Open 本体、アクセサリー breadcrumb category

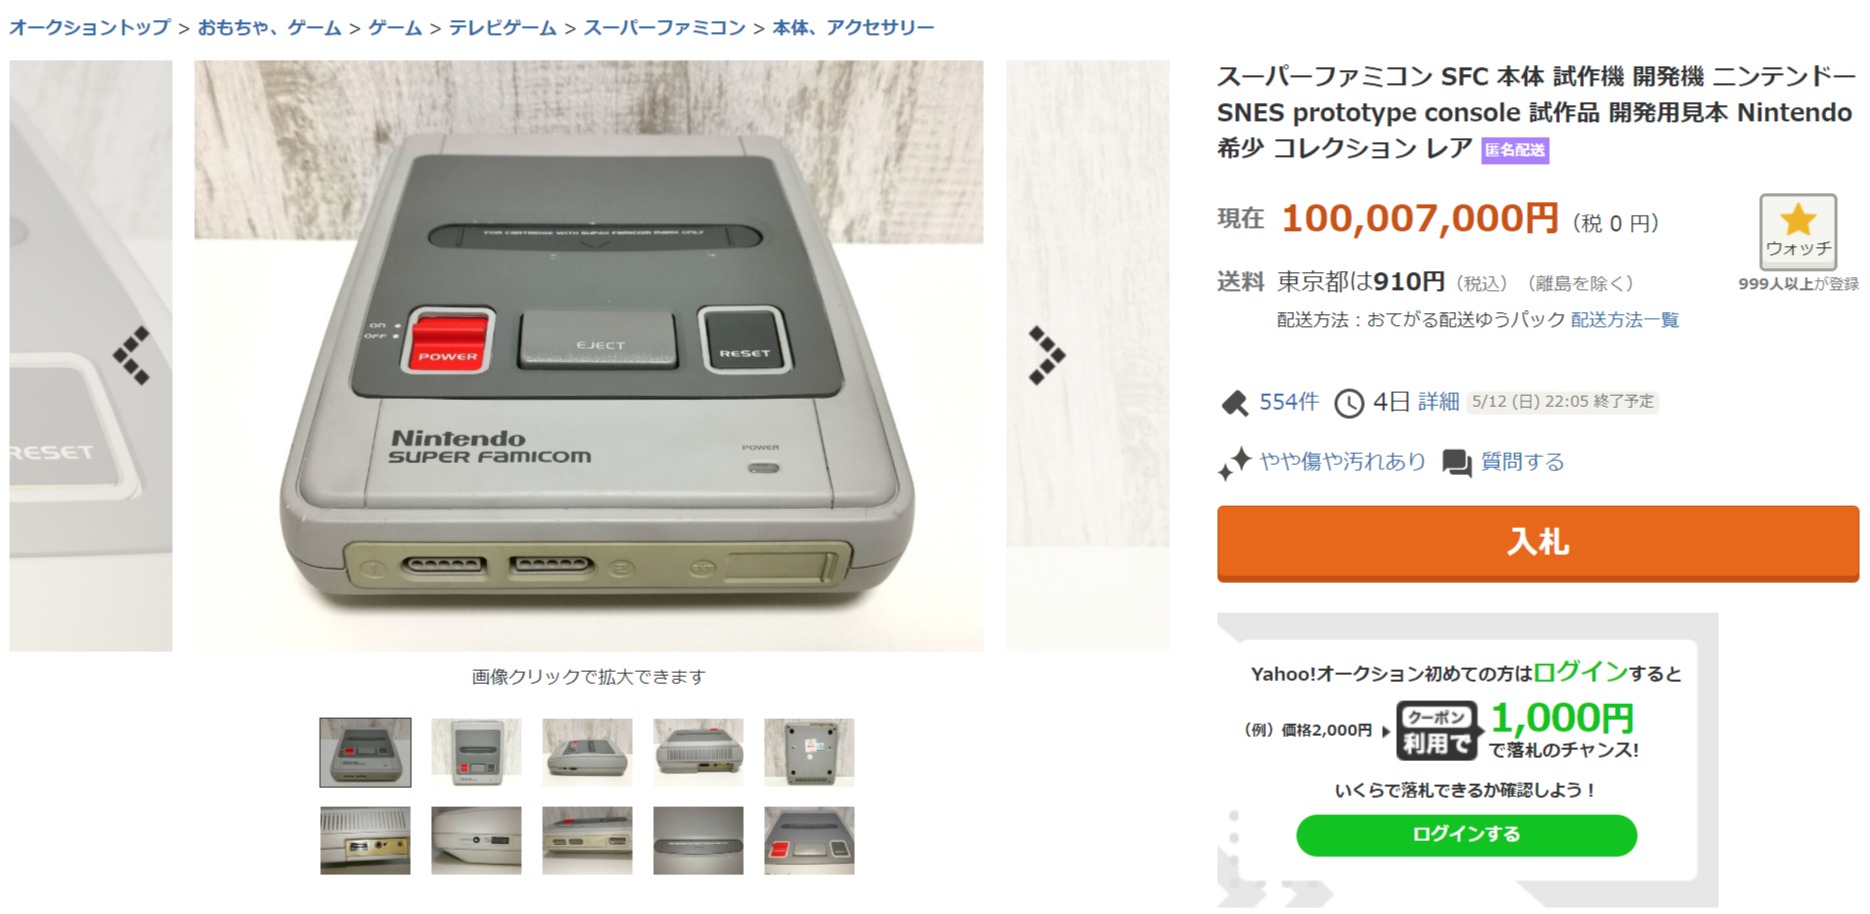point(853,27)
